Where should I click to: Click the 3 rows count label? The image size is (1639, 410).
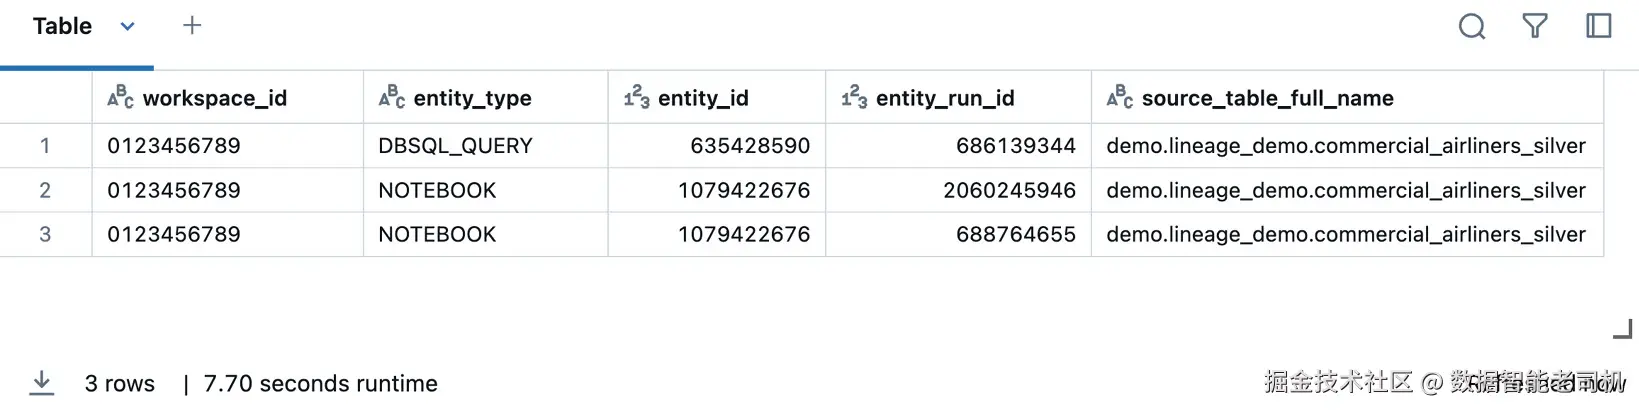pyautogui.click(x=120, y=383)
